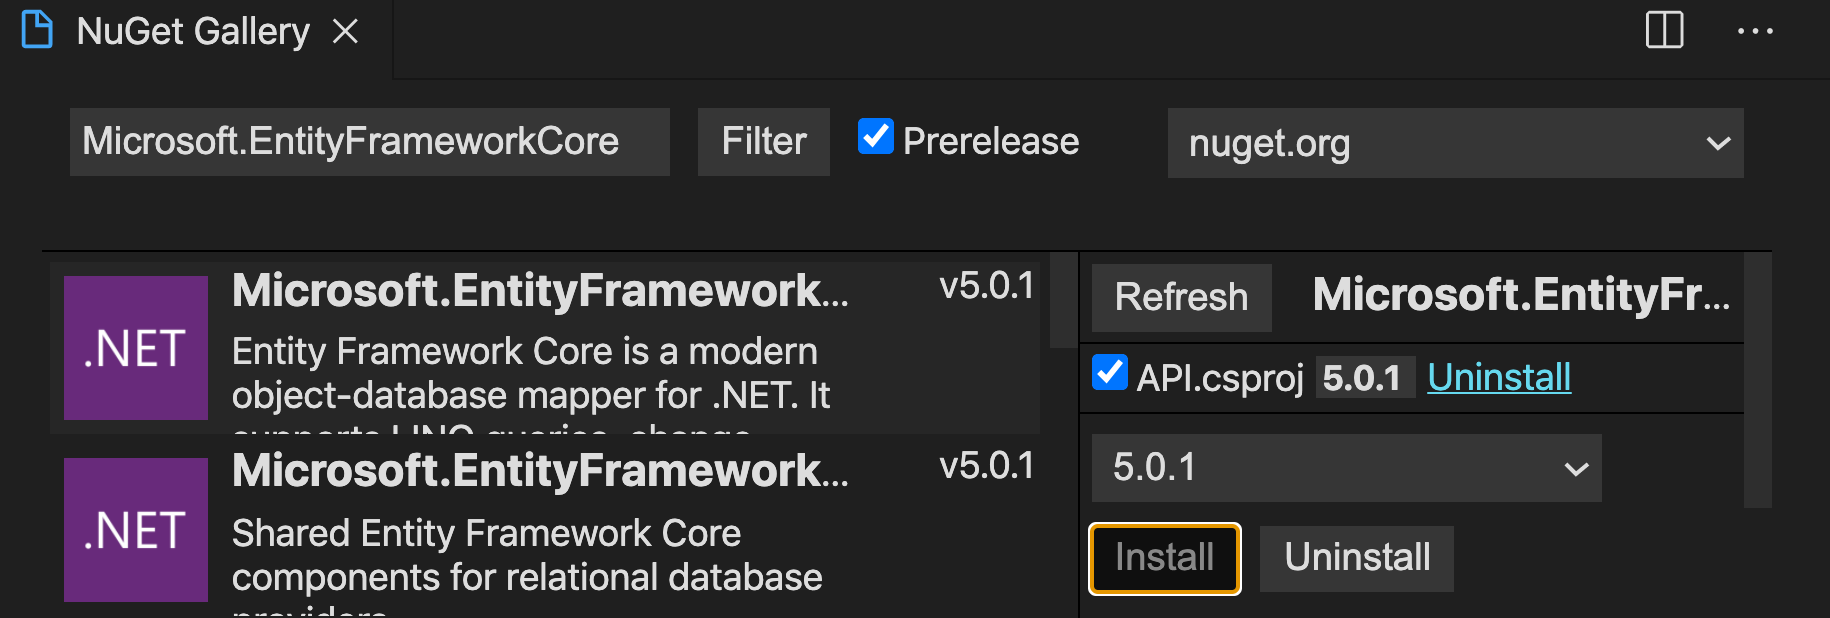Toggle the API.csproj checkbox
The width and height of the screenshot is (1830, 618).
pos(1110,372)
